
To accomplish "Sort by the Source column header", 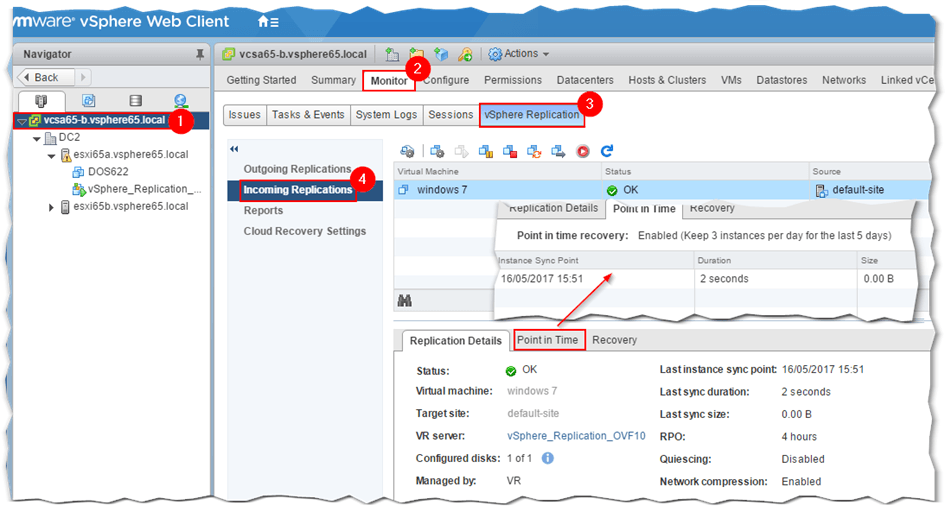I will pos(869,172).
